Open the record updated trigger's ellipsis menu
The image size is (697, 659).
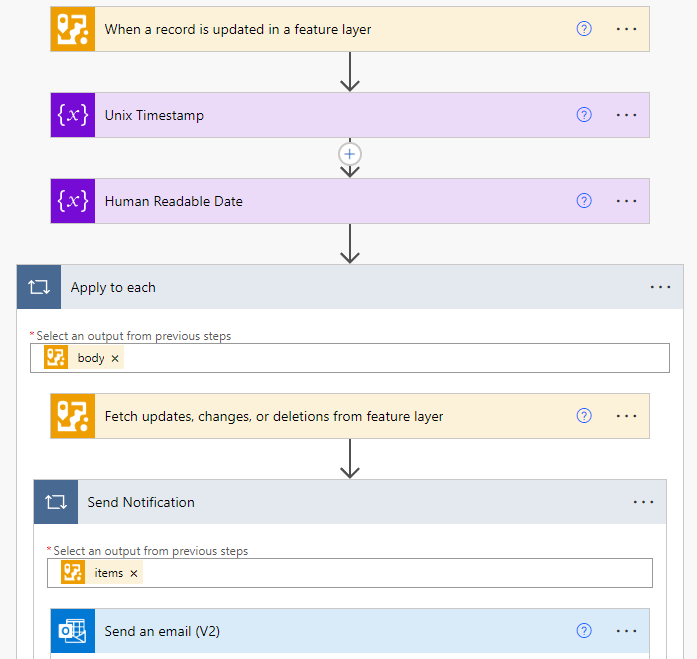627,29
